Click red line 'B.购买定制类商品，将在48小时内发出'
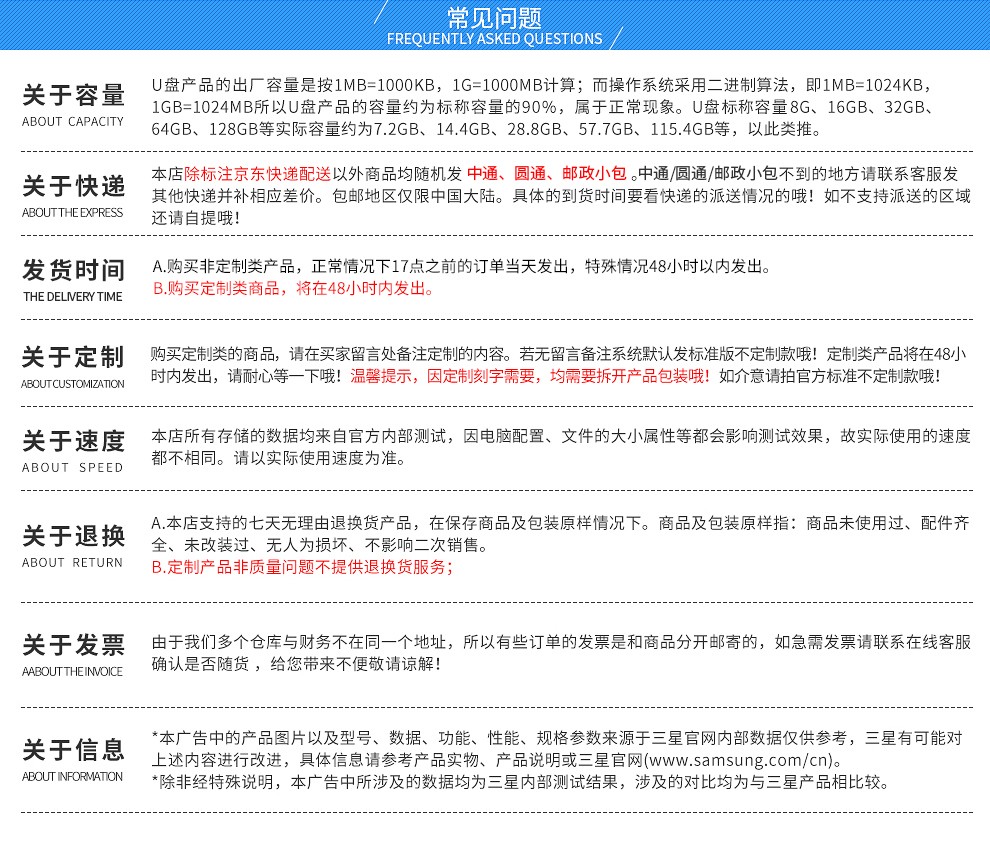 click(293, 289)
